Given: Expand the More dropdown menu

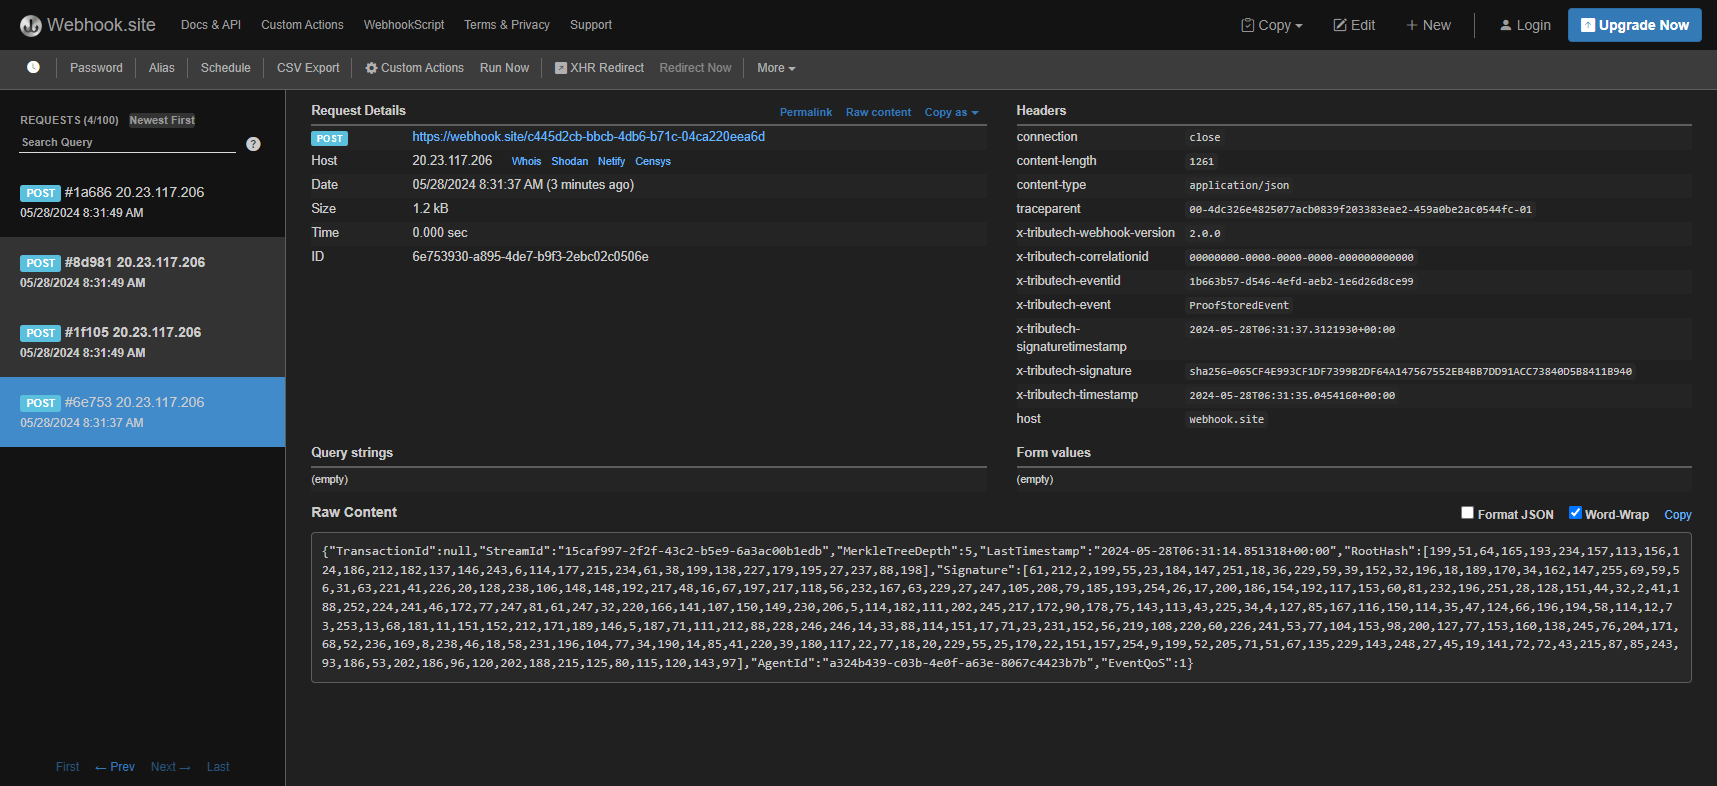Looking at the screenshot, I should (776, 68).
